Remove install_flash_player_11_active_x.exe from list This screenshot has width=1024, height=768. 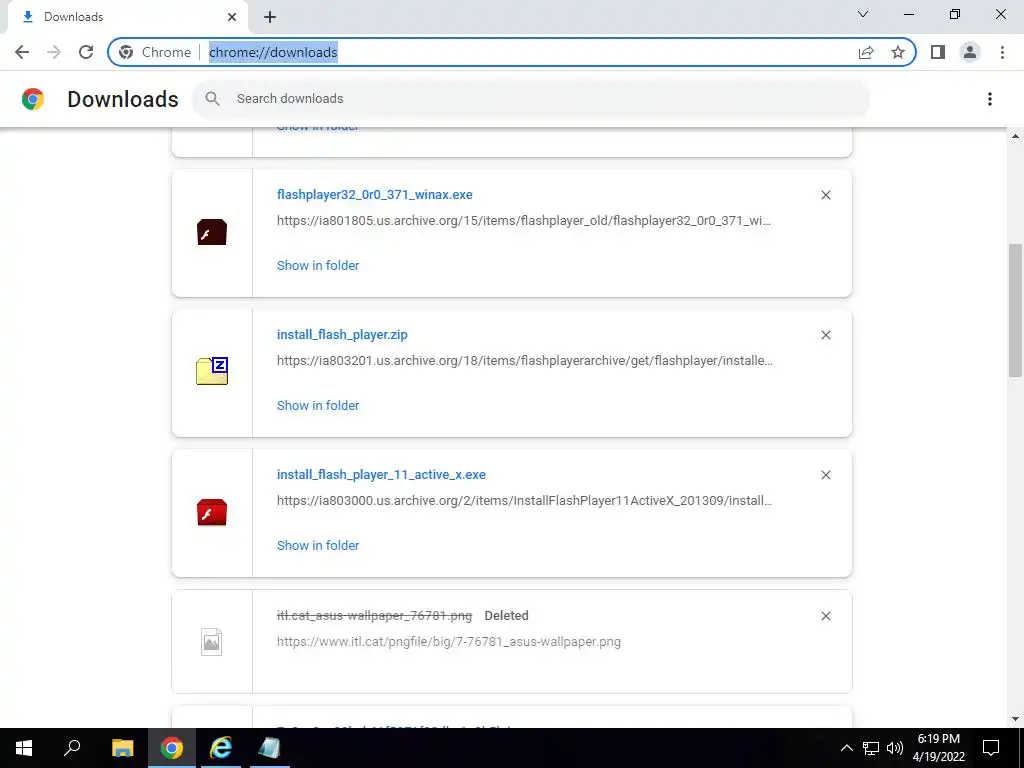click(826, 475)
